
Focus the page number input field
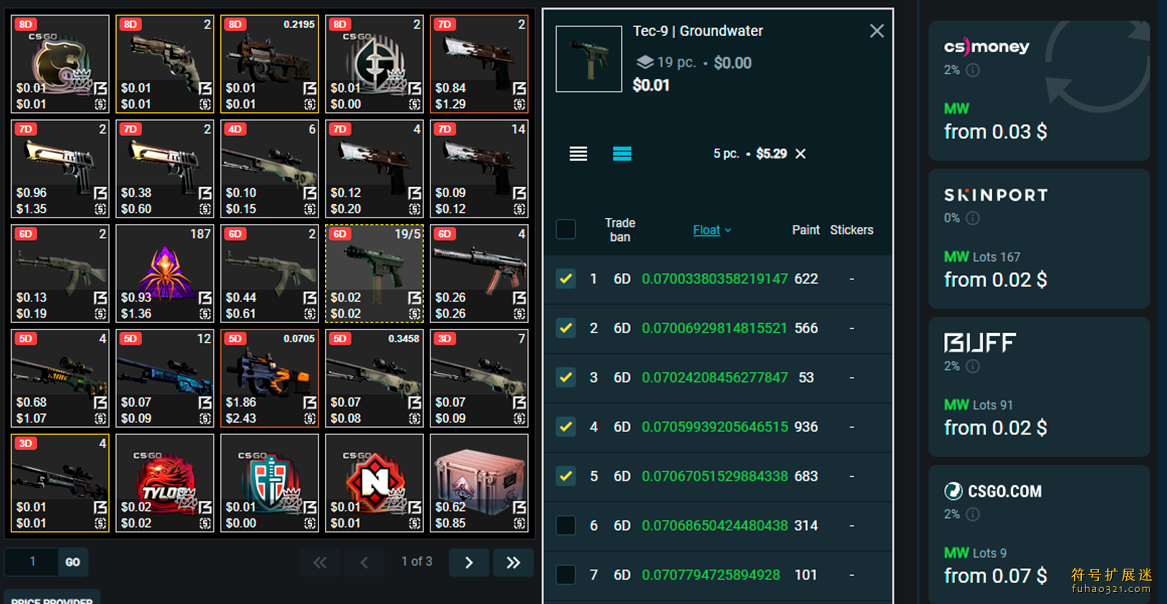[x=32, y=562]
